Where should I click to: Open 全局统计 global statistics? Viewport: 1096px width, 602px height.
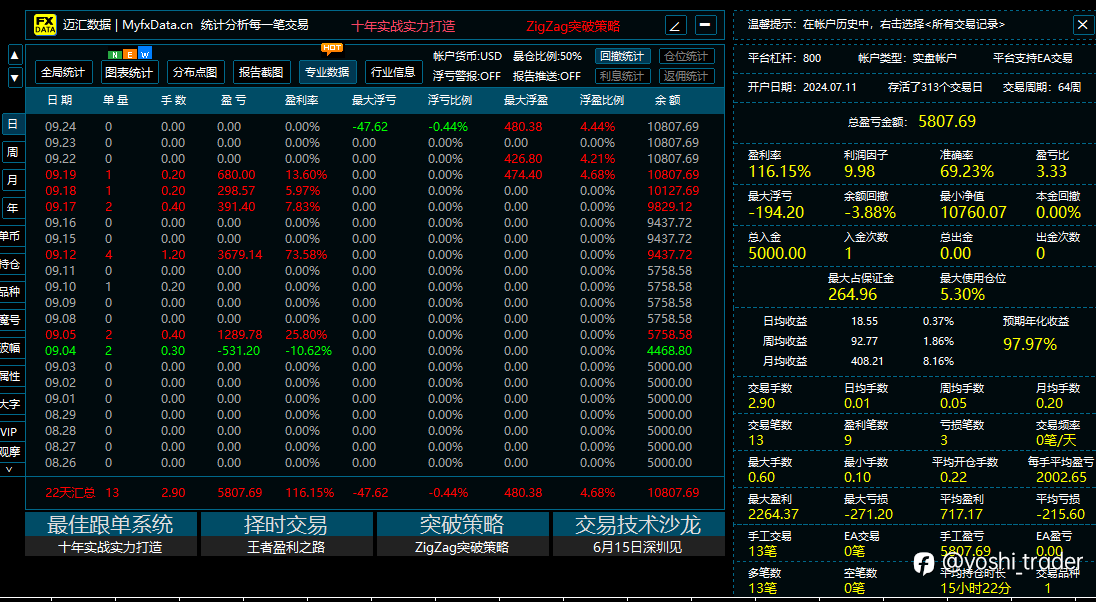63,72
